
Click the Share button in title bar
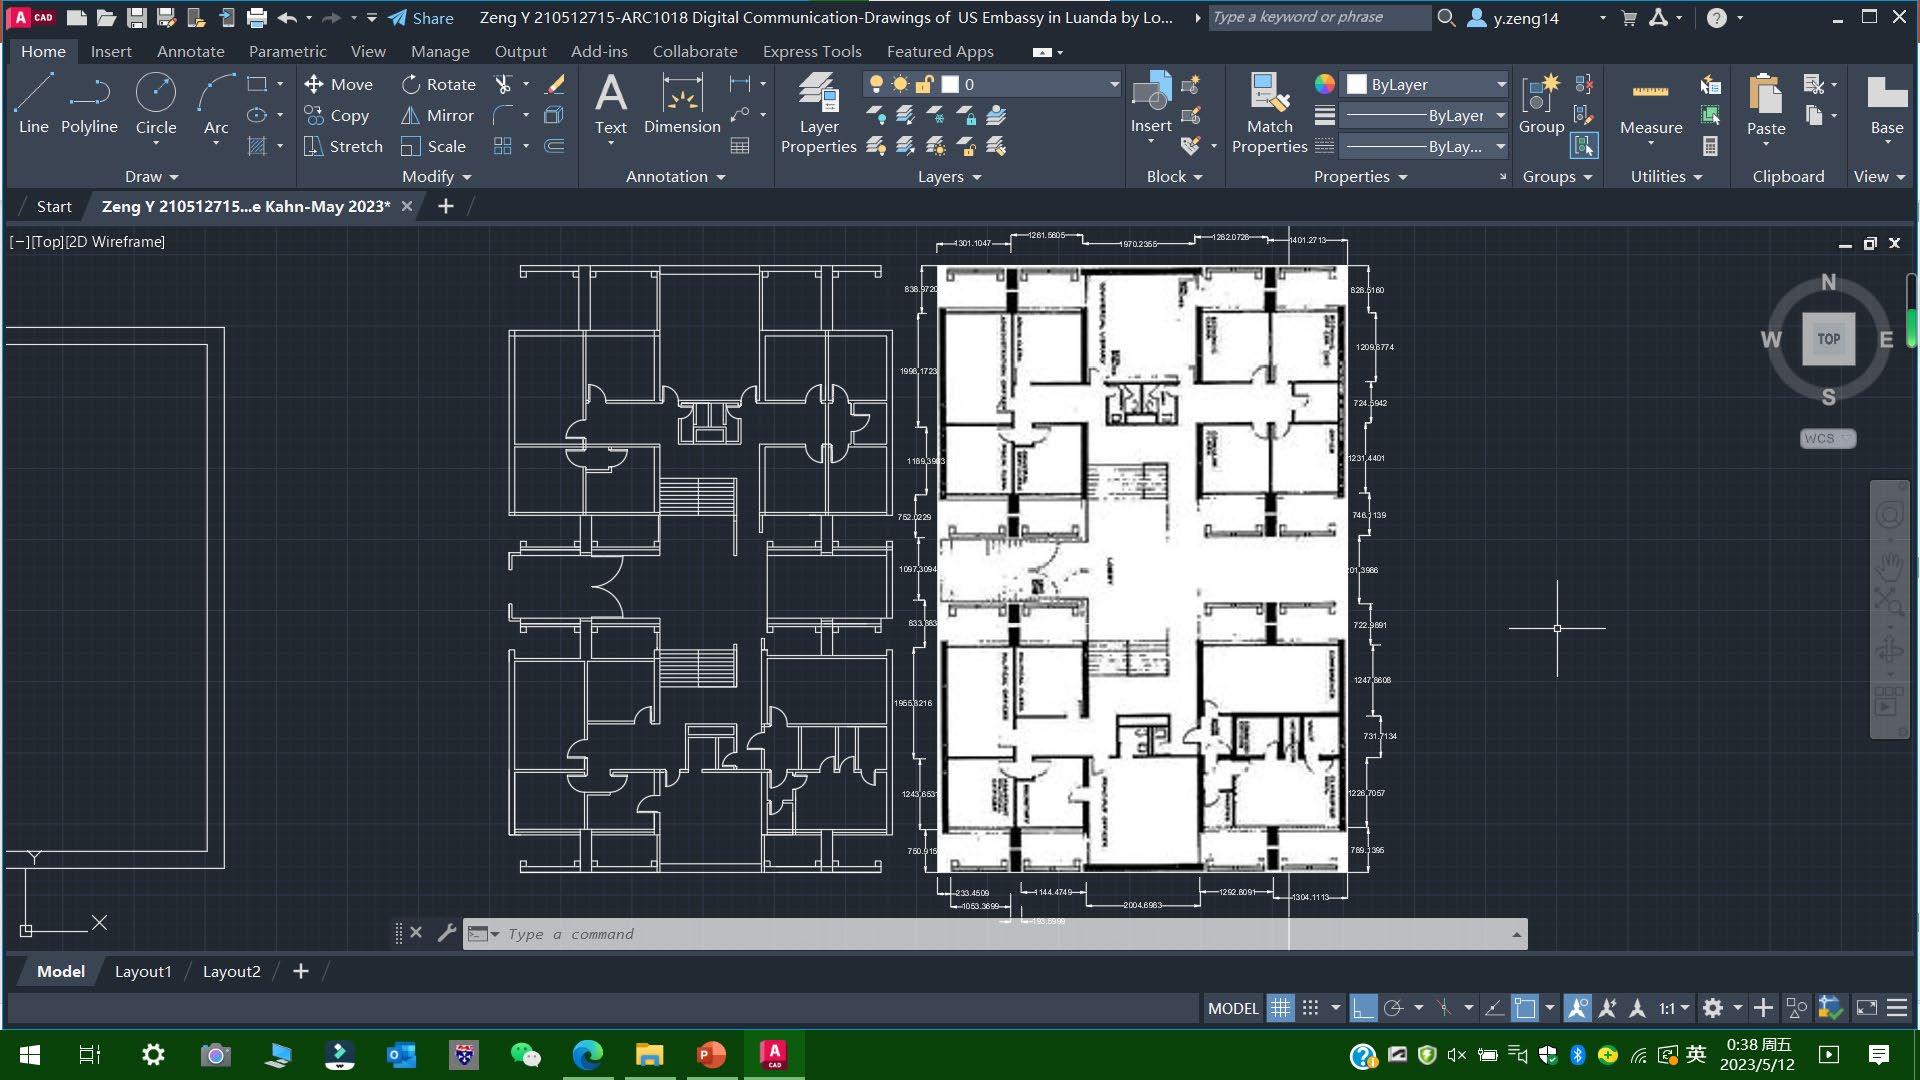(421, 17)
